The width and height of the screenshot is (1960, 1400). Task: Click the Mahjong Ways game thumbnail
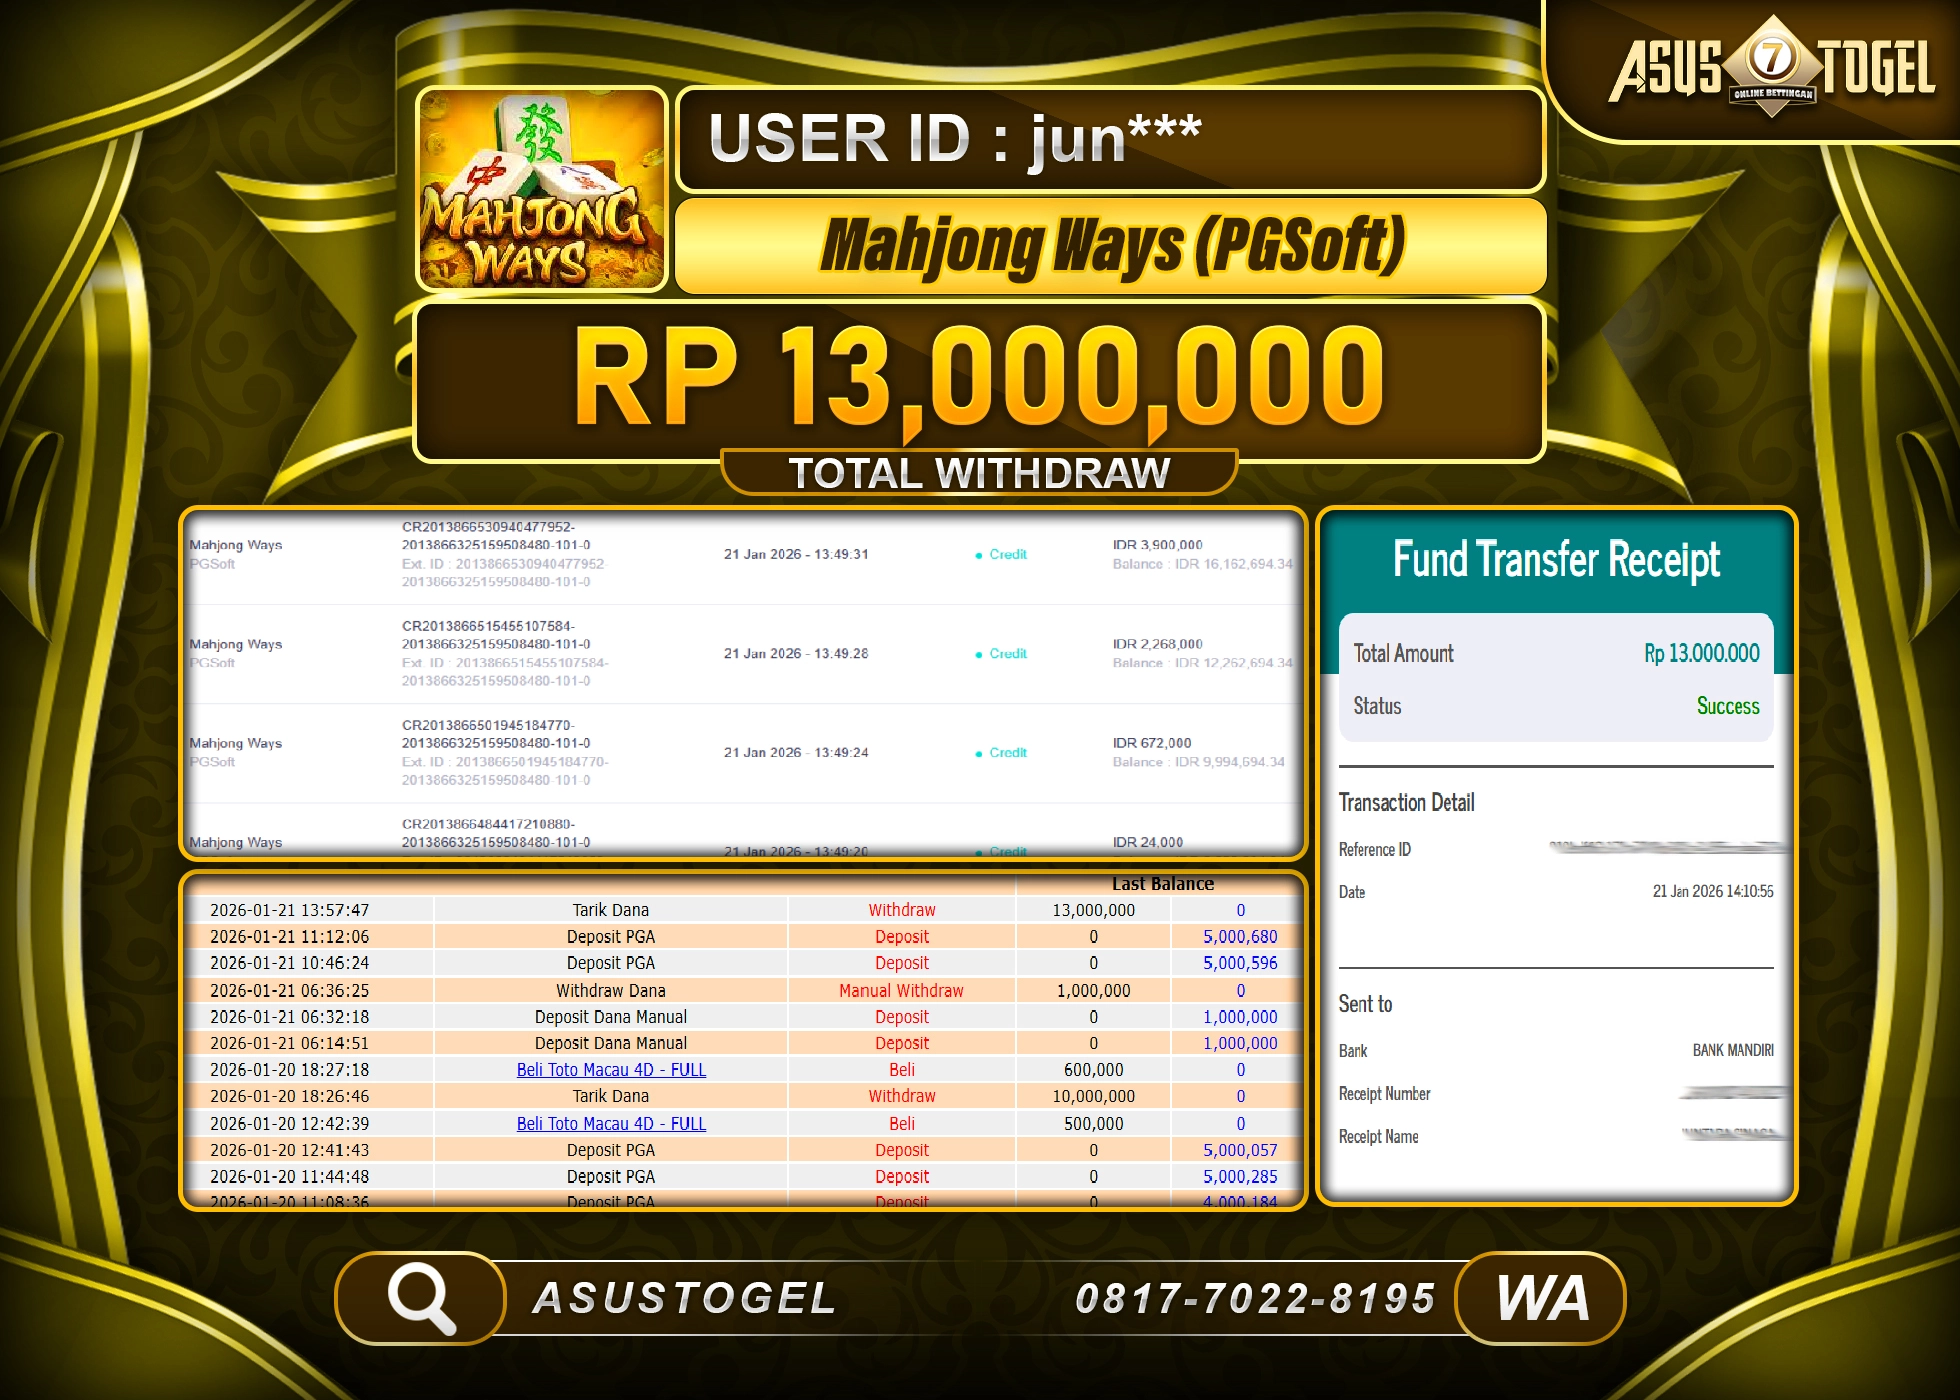(543, 190)
